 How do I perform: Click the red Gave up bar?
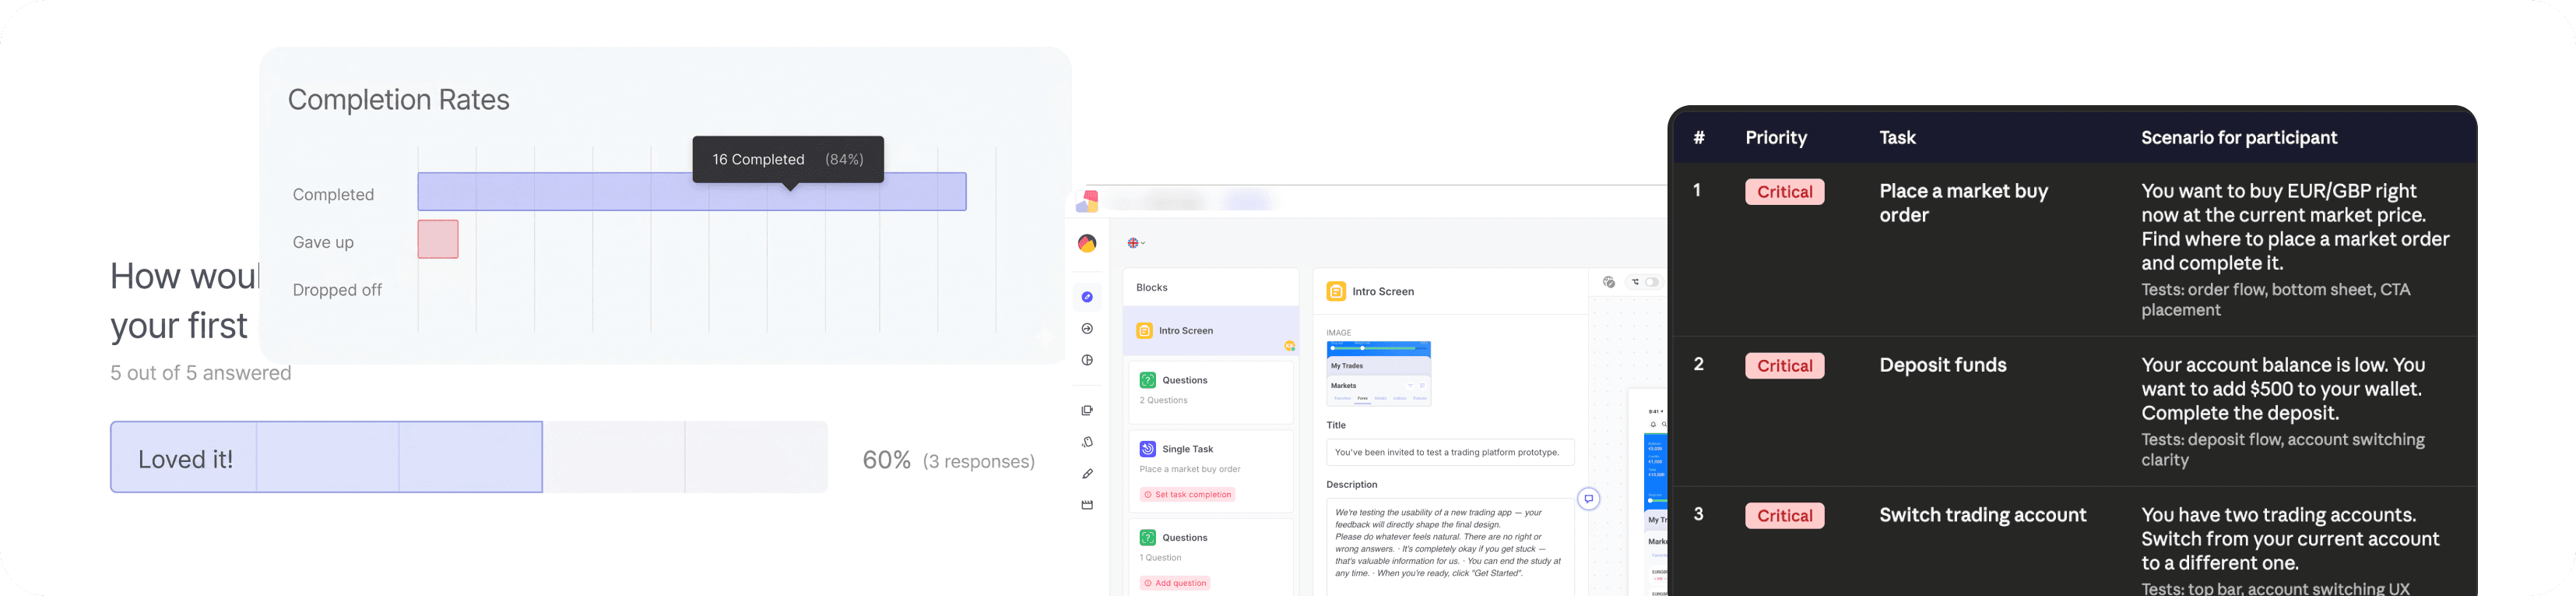click(x=438, y=240)
